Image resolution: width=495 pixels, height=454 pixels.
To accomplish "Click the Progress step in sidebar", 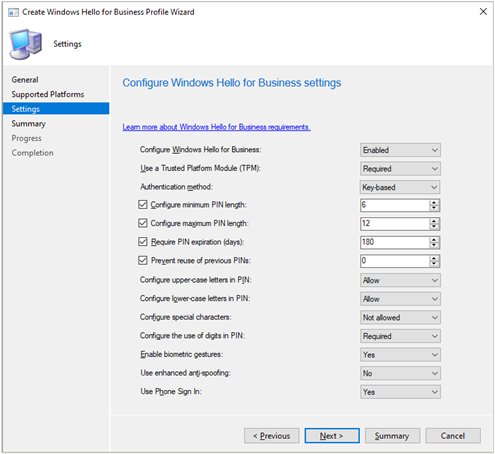I will click(27, 138).
